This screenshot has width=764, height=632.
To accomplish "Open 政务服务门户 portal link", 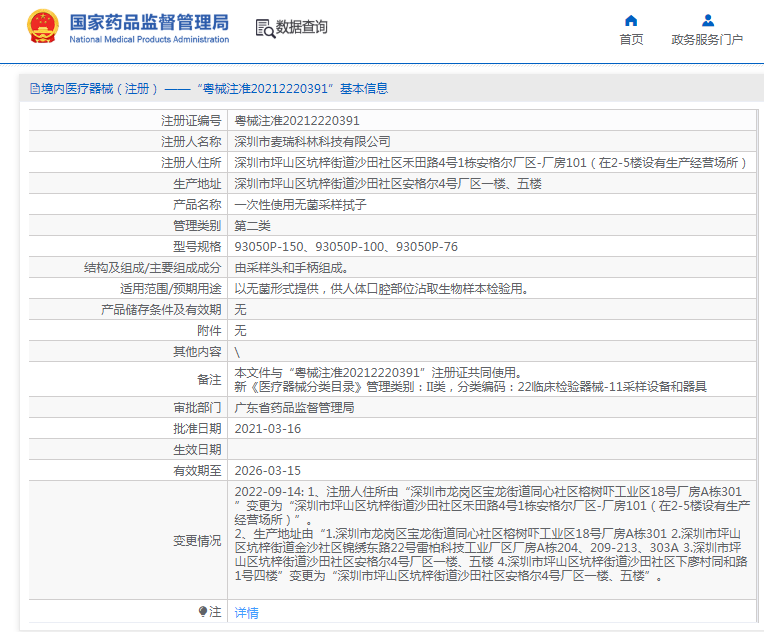I will click(x=707, y=39).
